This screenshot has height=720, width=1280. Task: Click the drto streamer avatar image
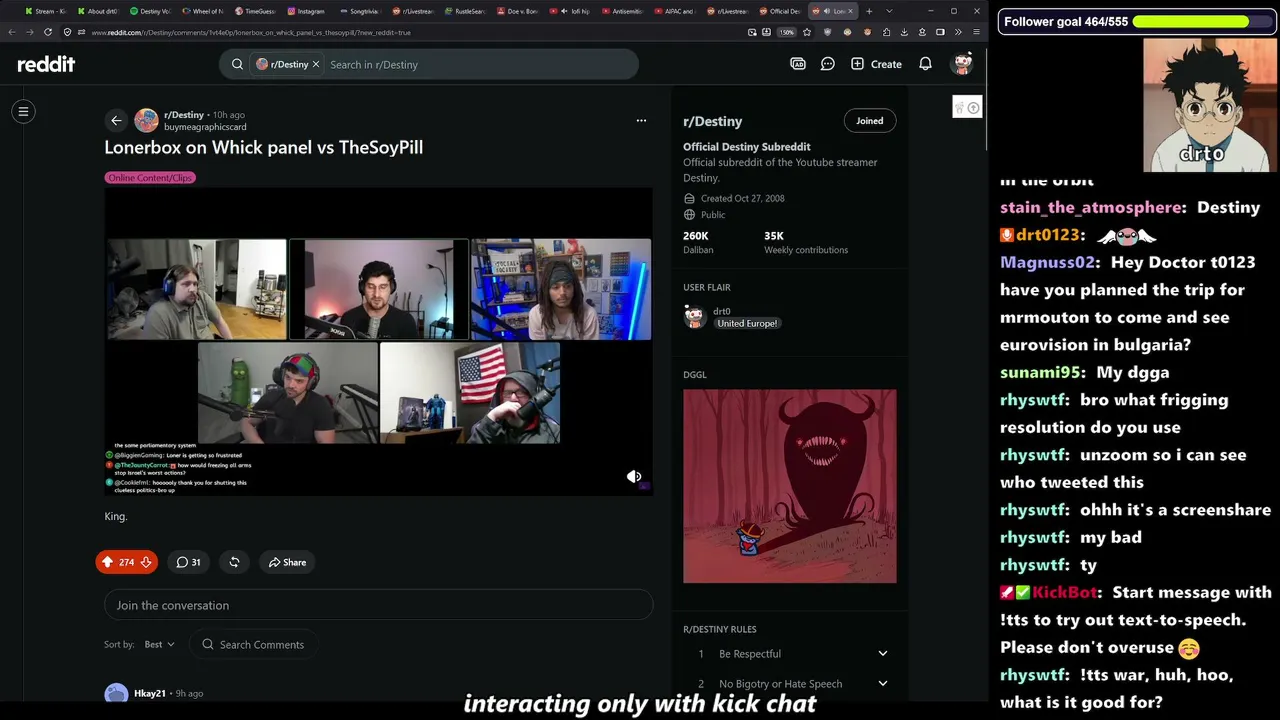(1208, 105)
